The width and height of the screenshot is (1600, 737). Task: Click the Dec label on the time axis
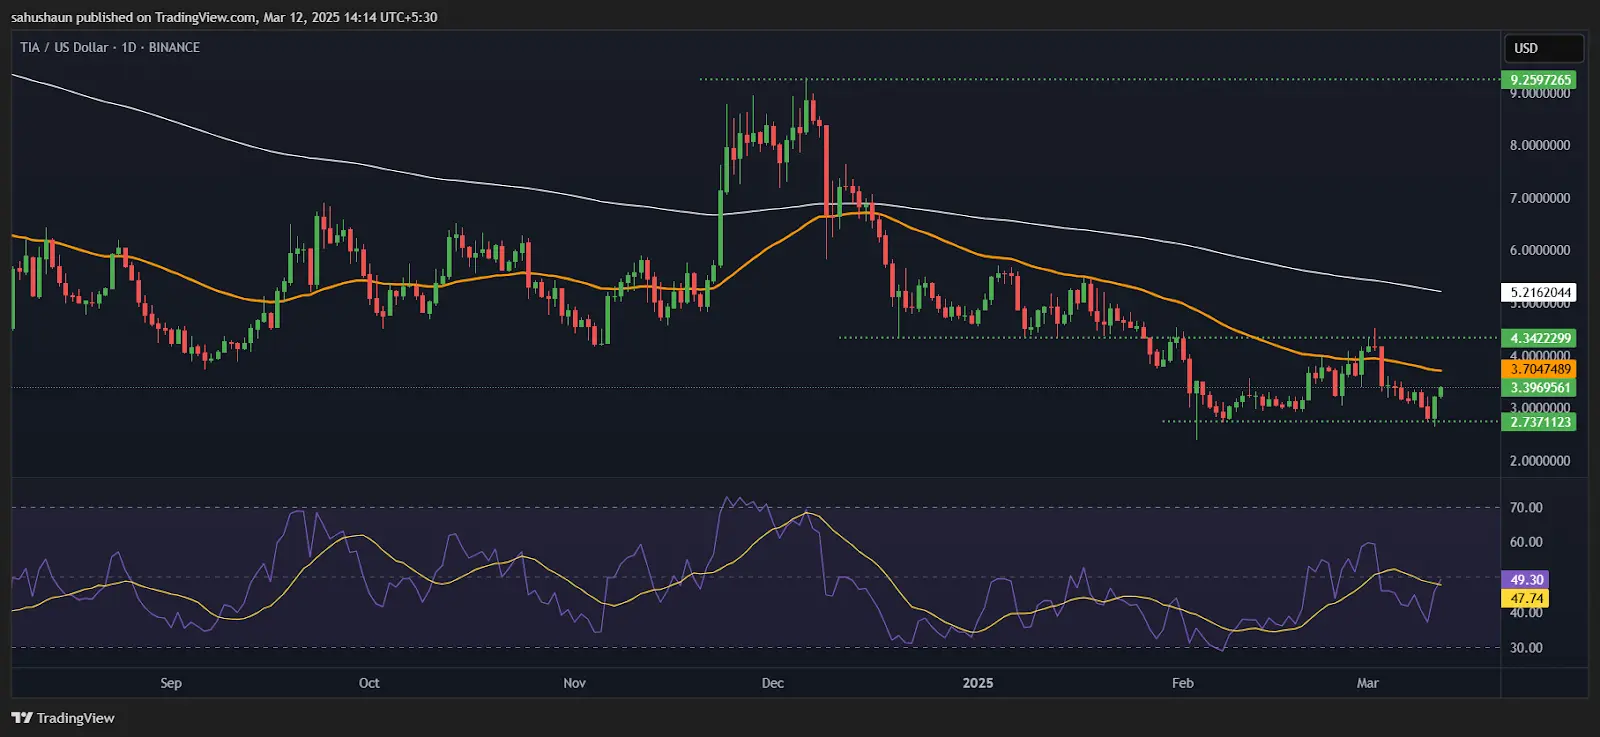coord(773,683)
